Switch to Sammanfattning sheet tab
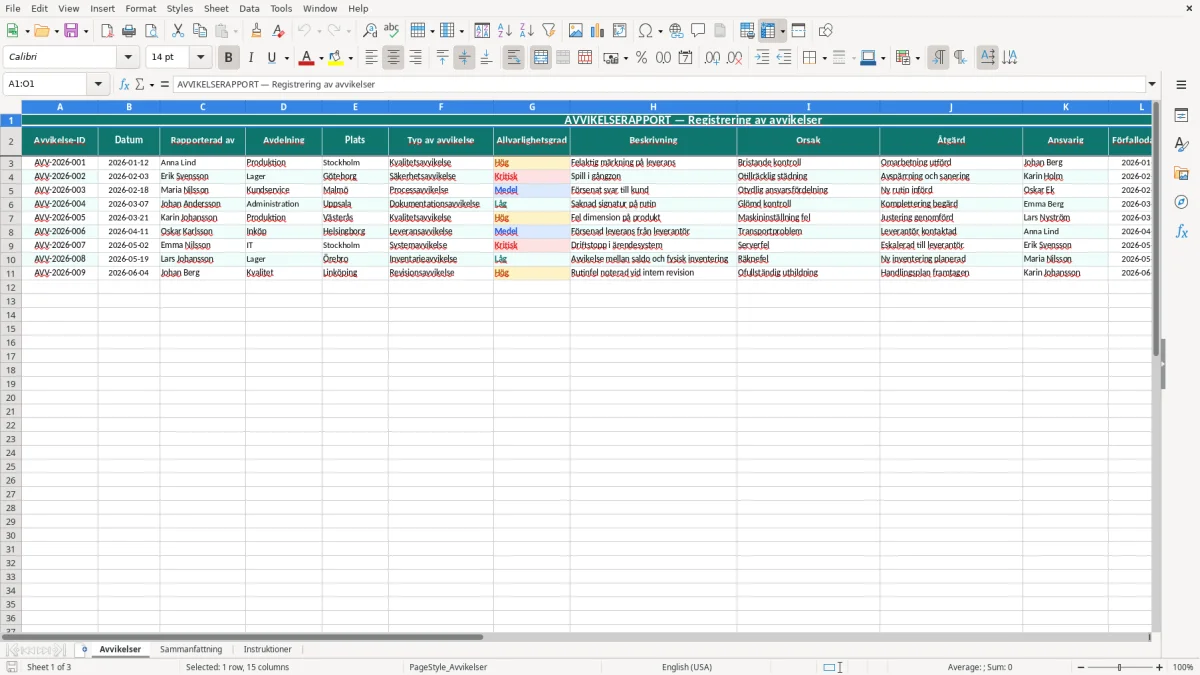Viewport: 1200px width, 675px height. point(191,649)
